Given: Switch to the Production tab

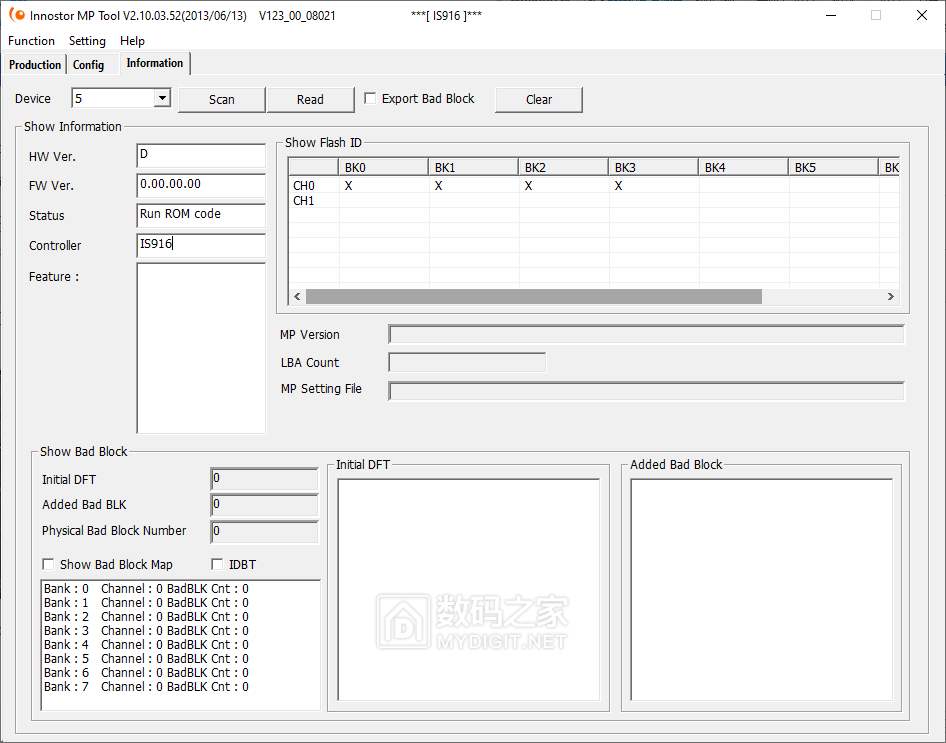Looking at the screenshot, I should point(35,65).
